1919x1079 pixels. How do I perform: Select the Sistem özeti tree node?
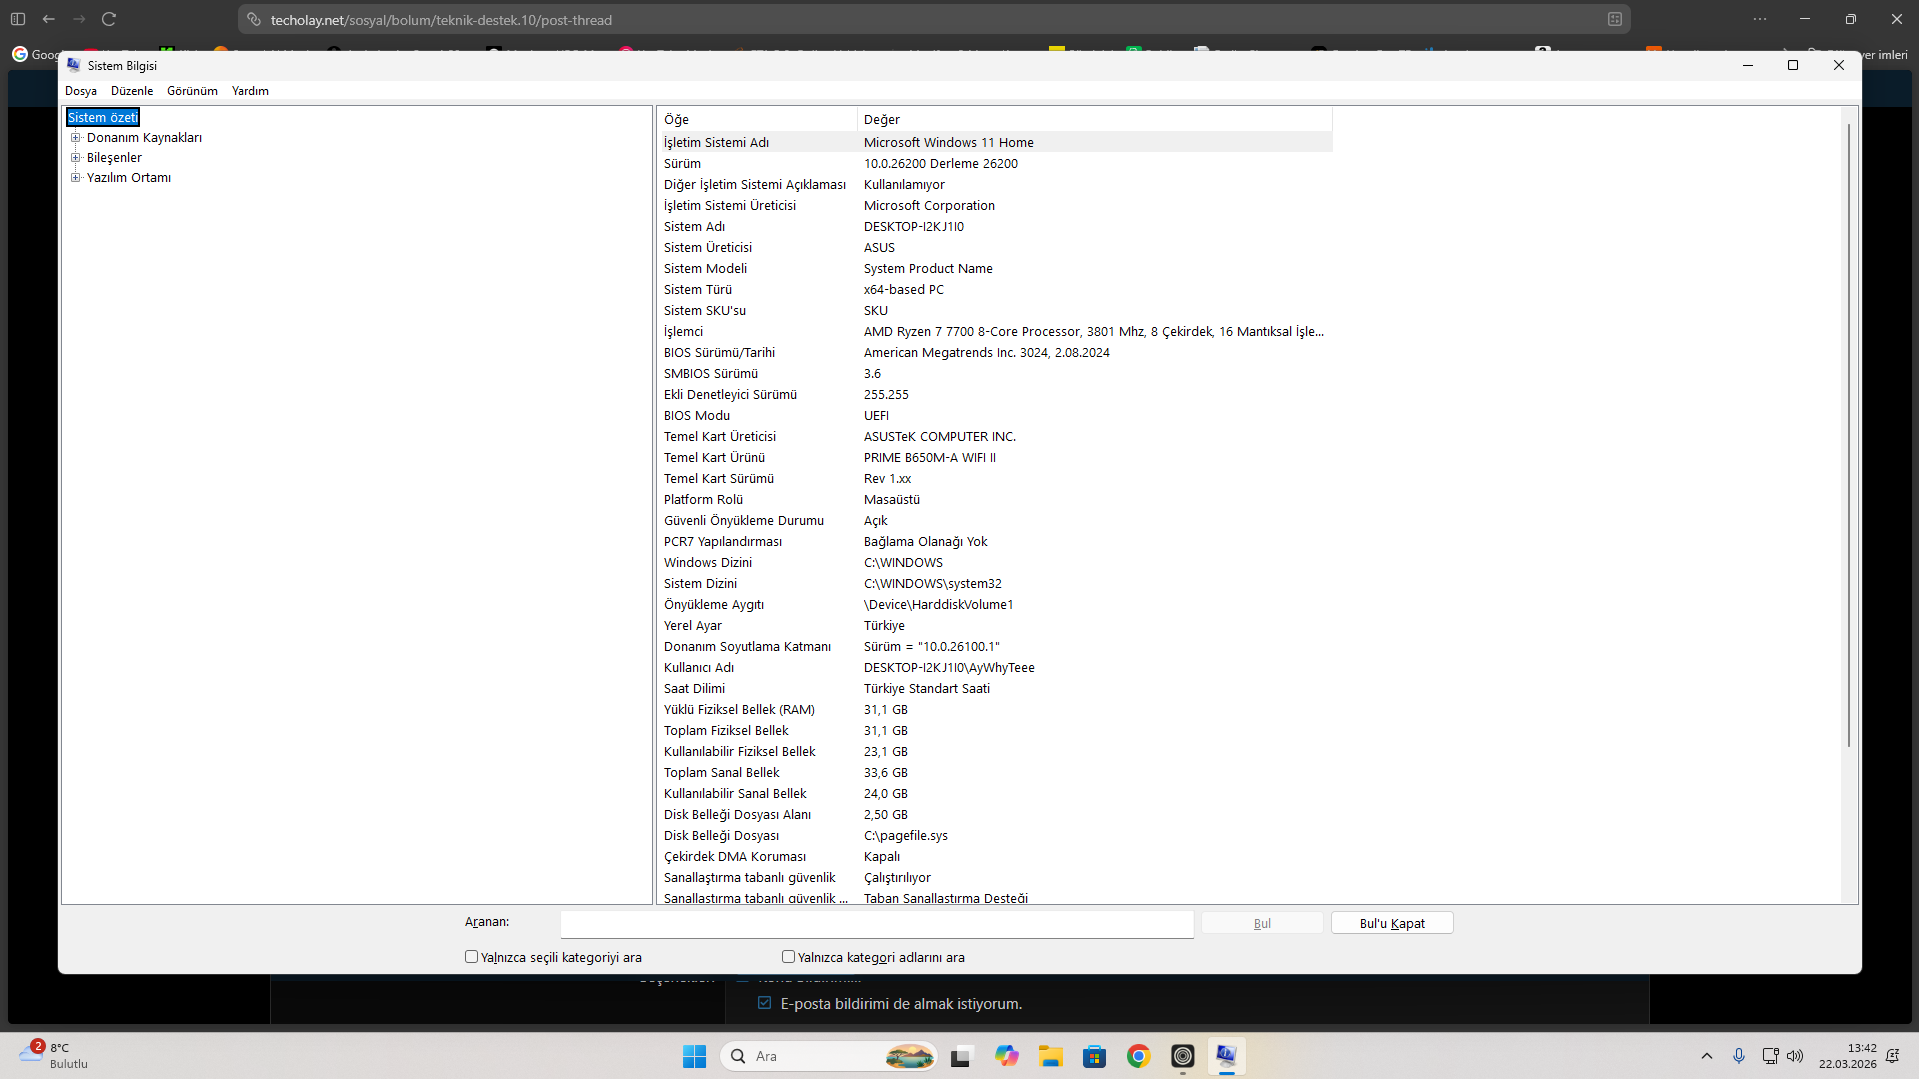103,118
